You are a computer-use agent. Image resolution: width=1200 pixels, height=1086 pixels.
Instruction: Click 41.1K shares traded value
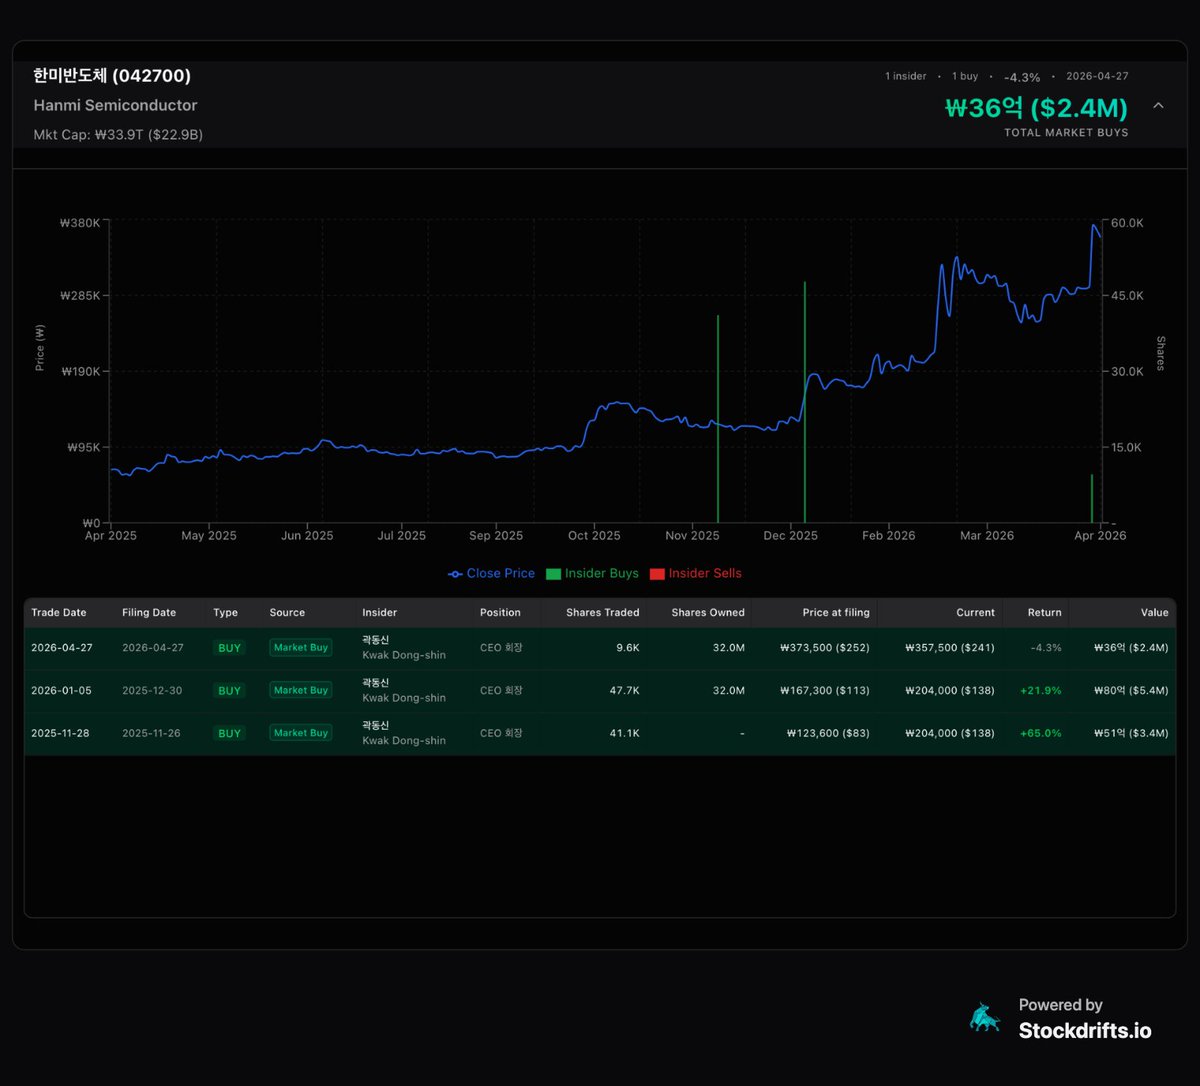(x=625, y=734)
